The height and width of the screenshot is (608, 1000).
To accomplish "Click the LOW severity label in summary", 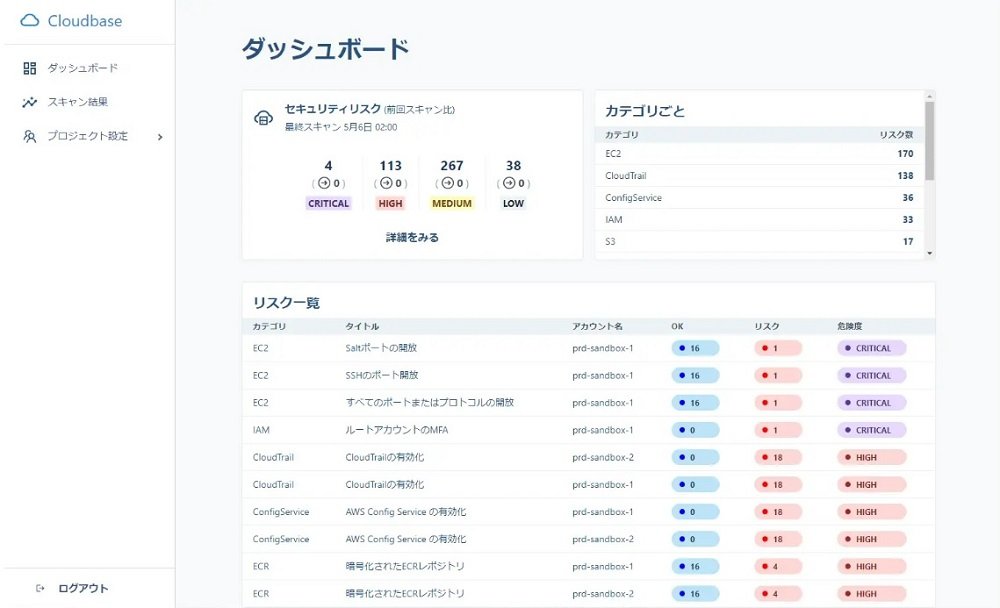I will 513,204.
